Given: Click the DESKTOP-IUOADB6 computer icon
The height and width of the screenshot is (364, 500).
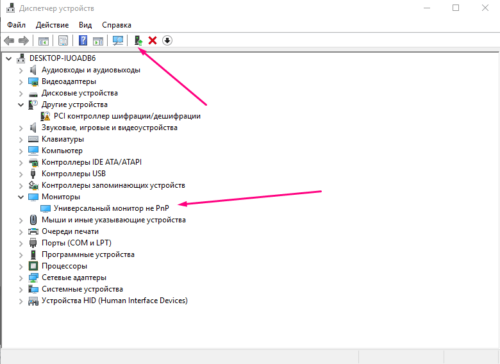Looking at the screenshot, I should coord(21,58).
